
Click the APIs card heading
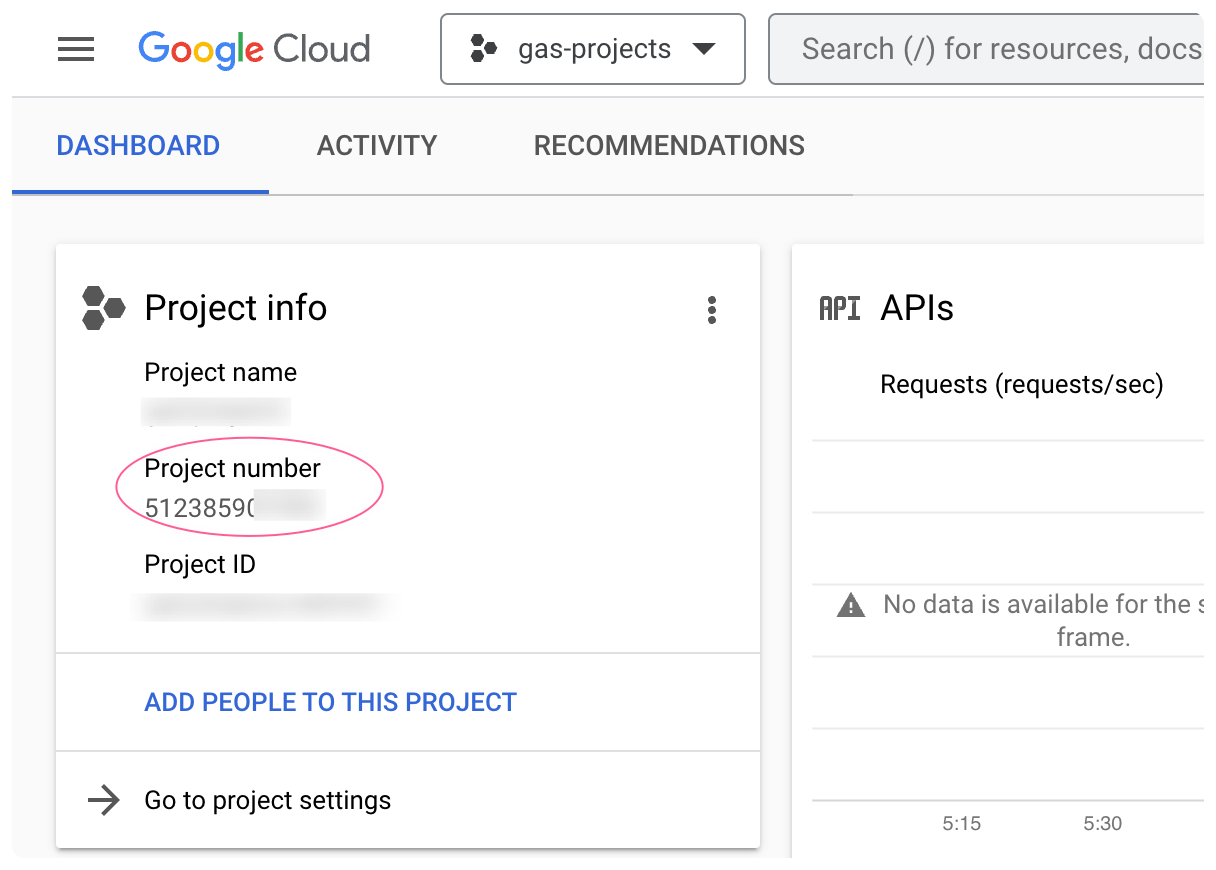coord(917,308)
